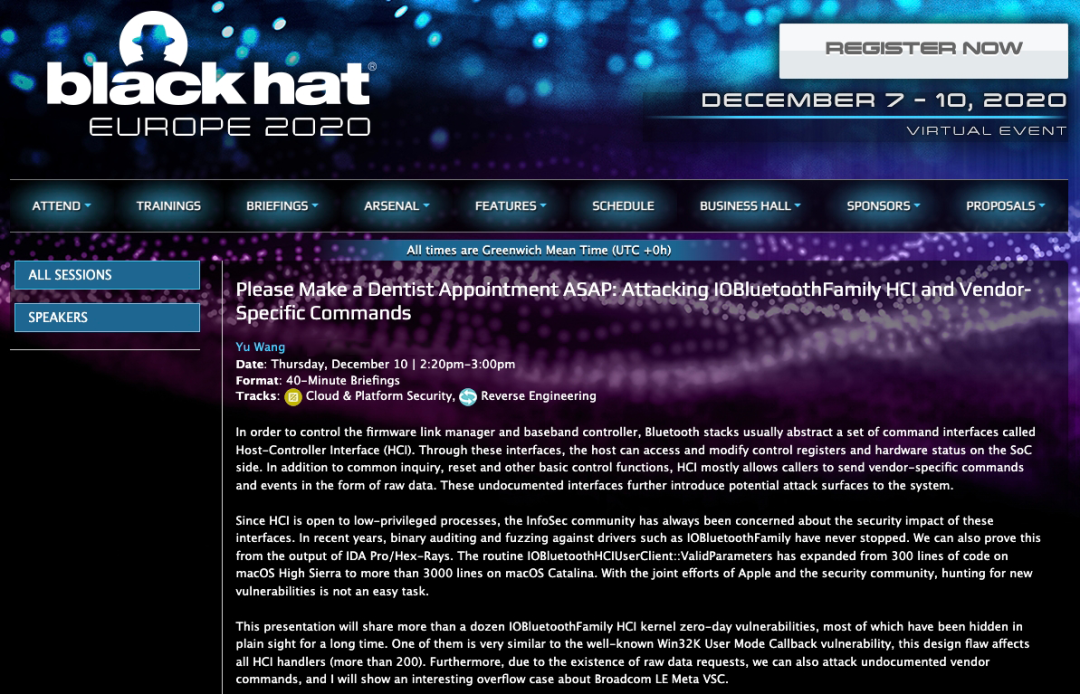The image size is (1080, 694).
Task: Click the Reverse Engineering track label
Action: pos(538,396)
